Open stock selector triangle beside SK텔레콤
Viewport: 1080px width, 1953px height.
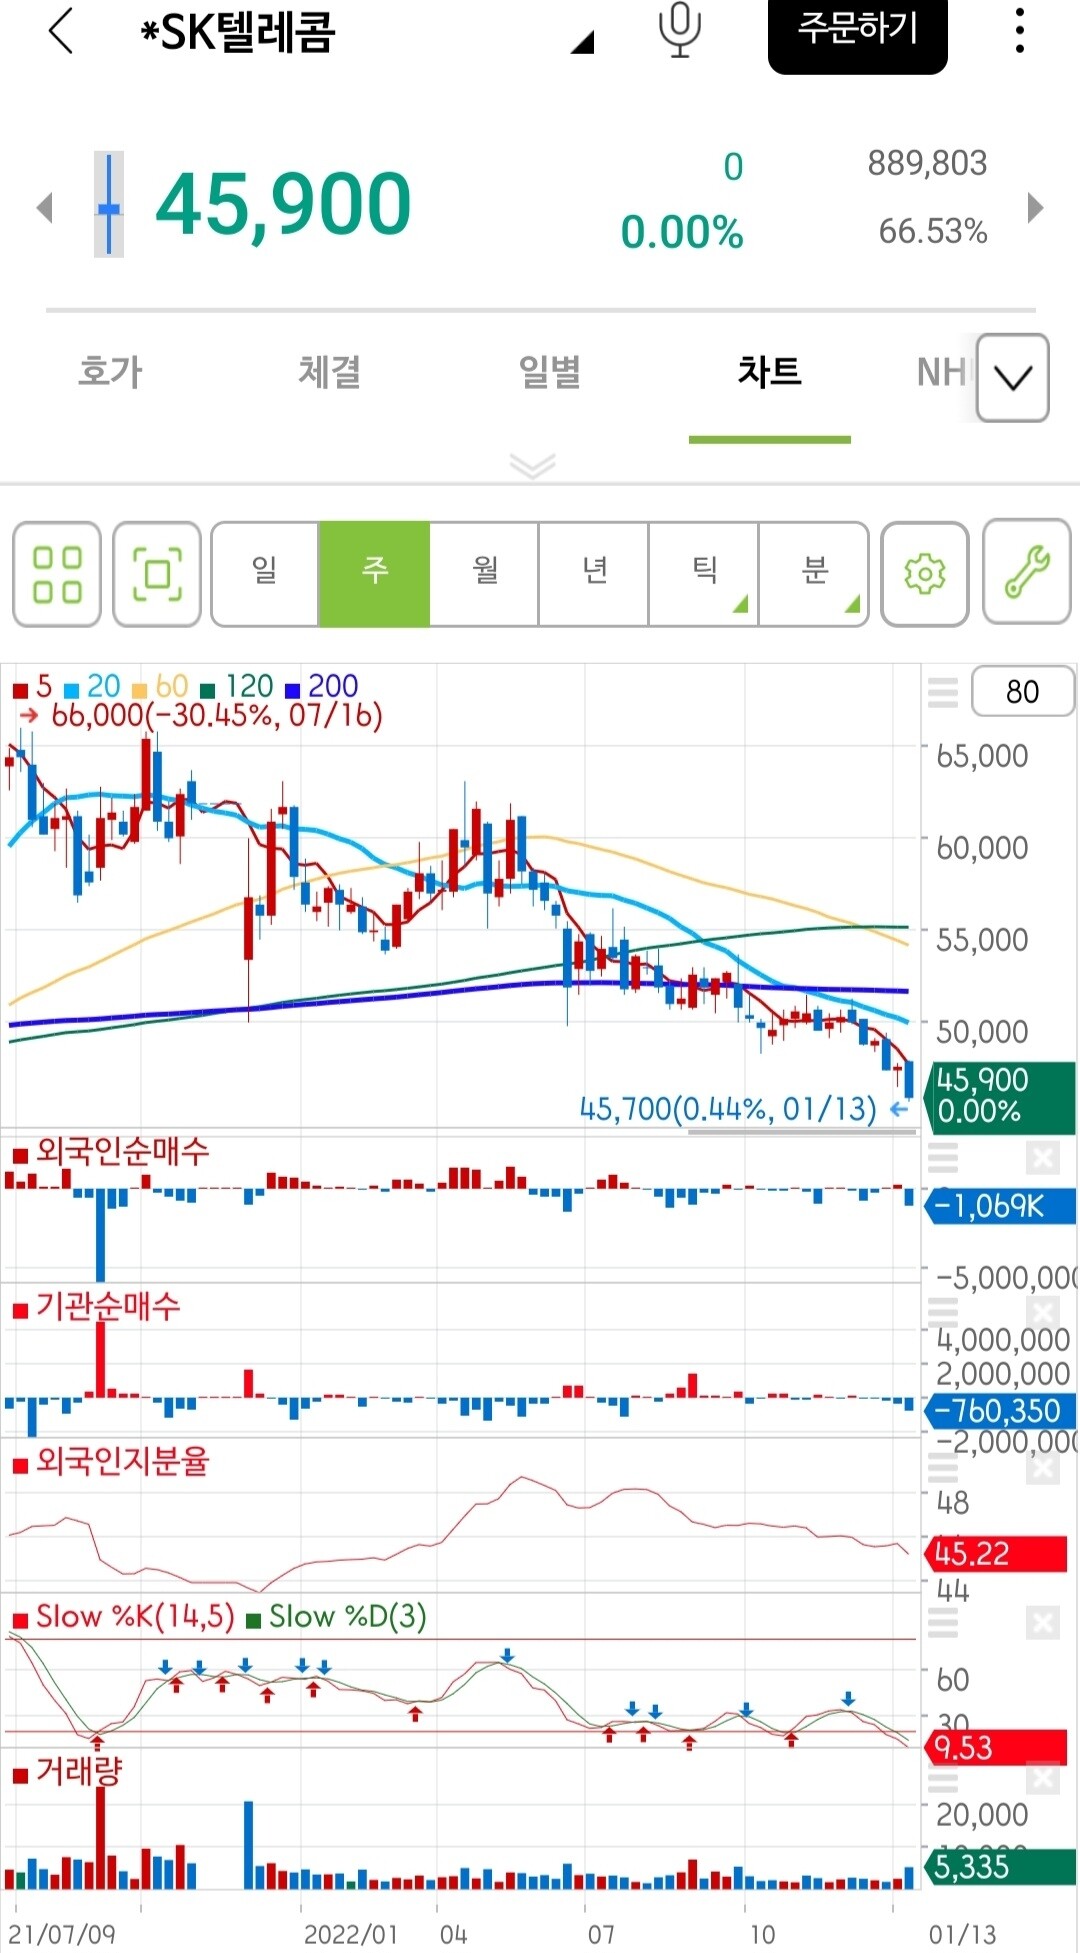pyautogui.click(x=582, y=42)
